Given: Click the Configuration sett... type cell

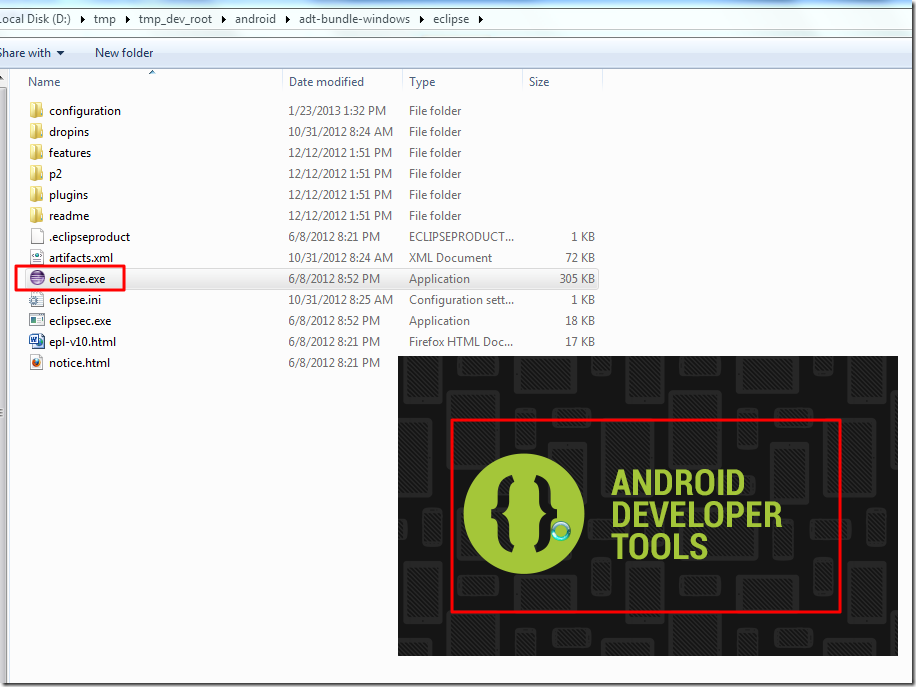Looking at the screenshot, I should pos(462,300).
